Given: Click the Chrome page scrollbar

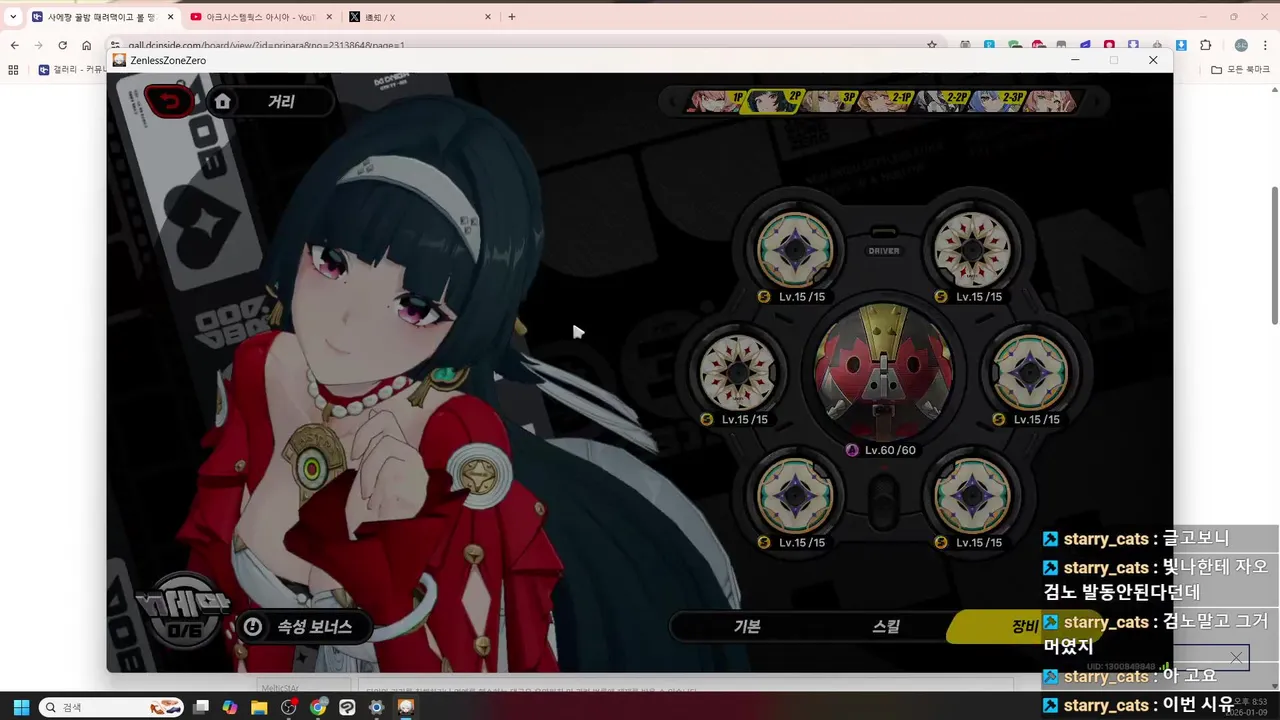Looking at the screenshot, I should [x=1274, y=255].
